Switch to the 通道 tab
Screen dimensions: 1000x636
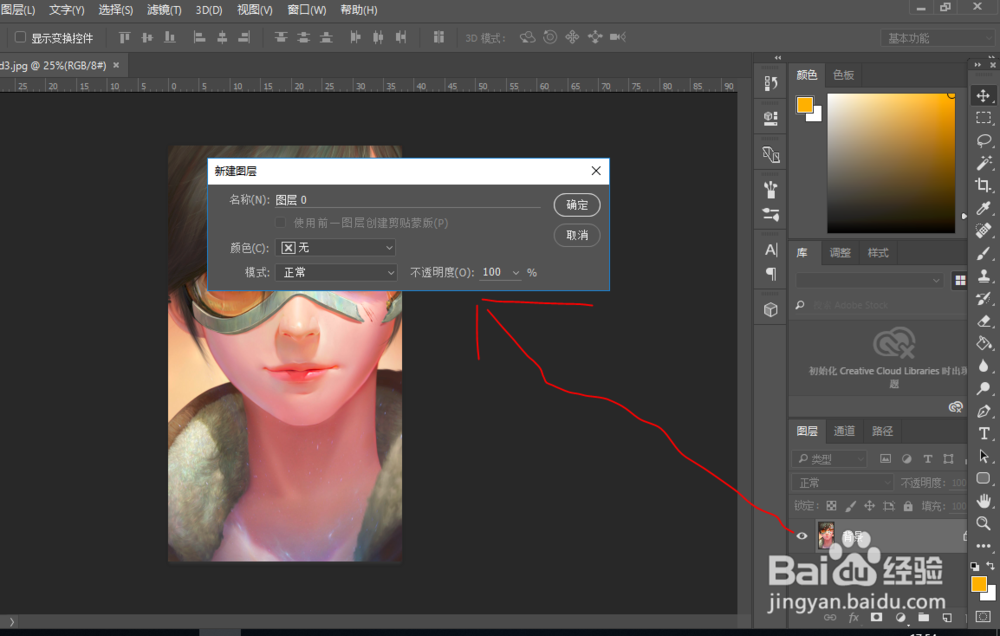coord(844,431)
